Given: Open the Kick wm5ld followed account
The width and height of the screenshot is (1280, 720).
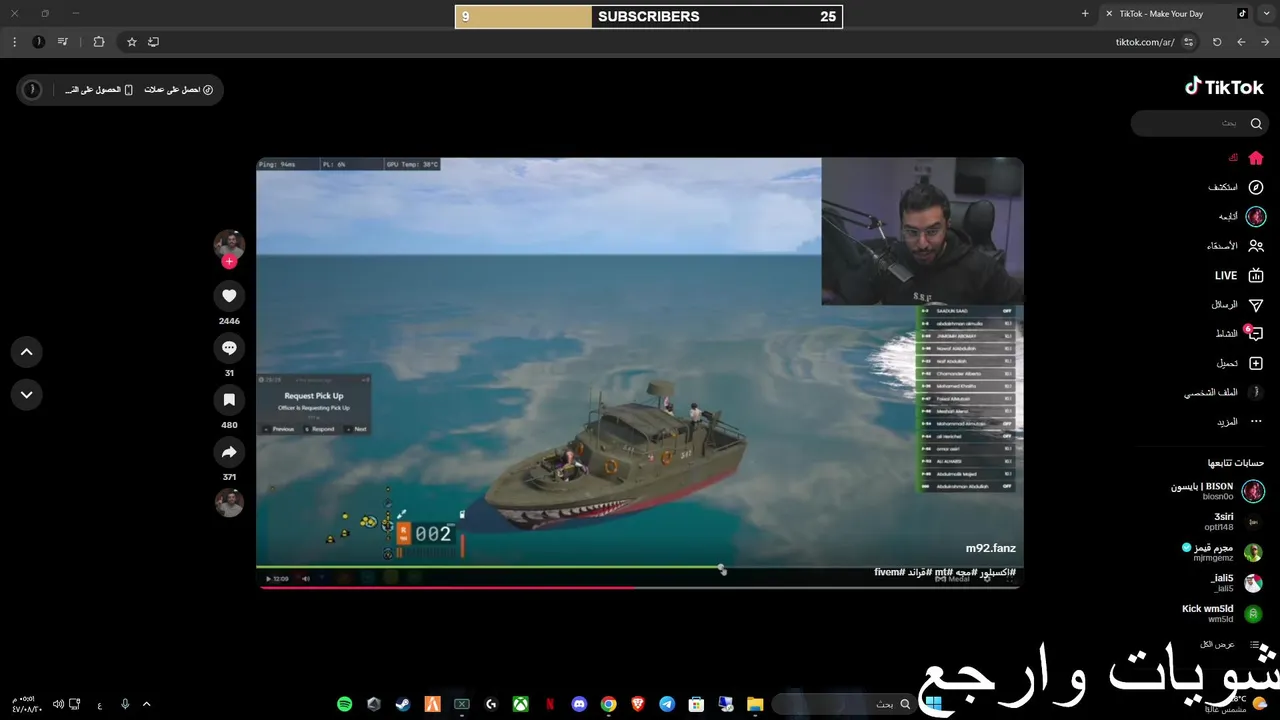Looking at the screenshot, I should pyautogui.click(x=1223, y=614).
